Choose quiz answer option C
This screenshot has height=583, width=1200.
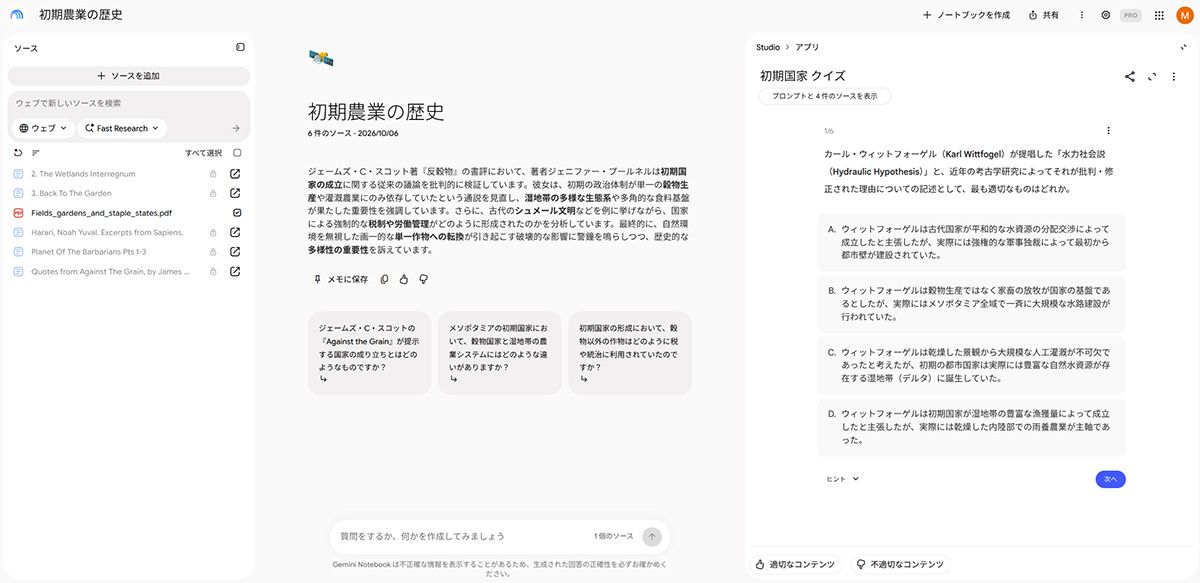pos(972,366)
